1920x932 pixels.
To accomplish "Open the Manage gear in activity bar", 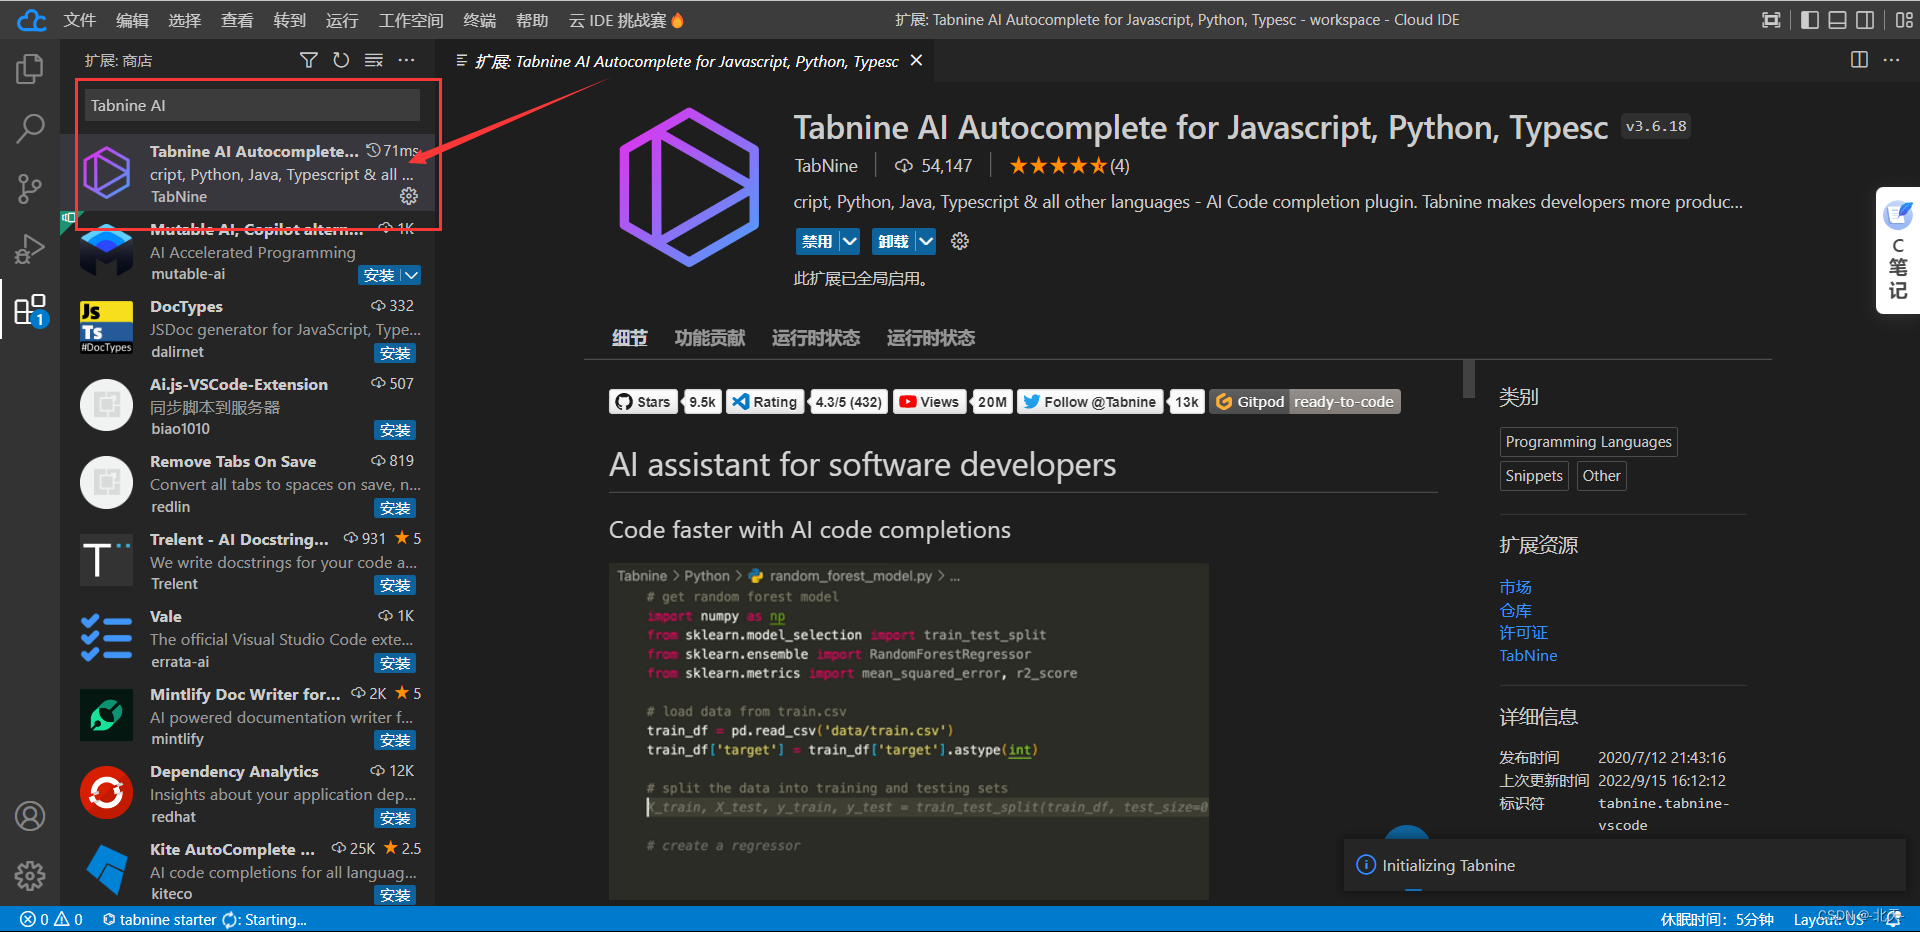I will [x=30, y=876].
